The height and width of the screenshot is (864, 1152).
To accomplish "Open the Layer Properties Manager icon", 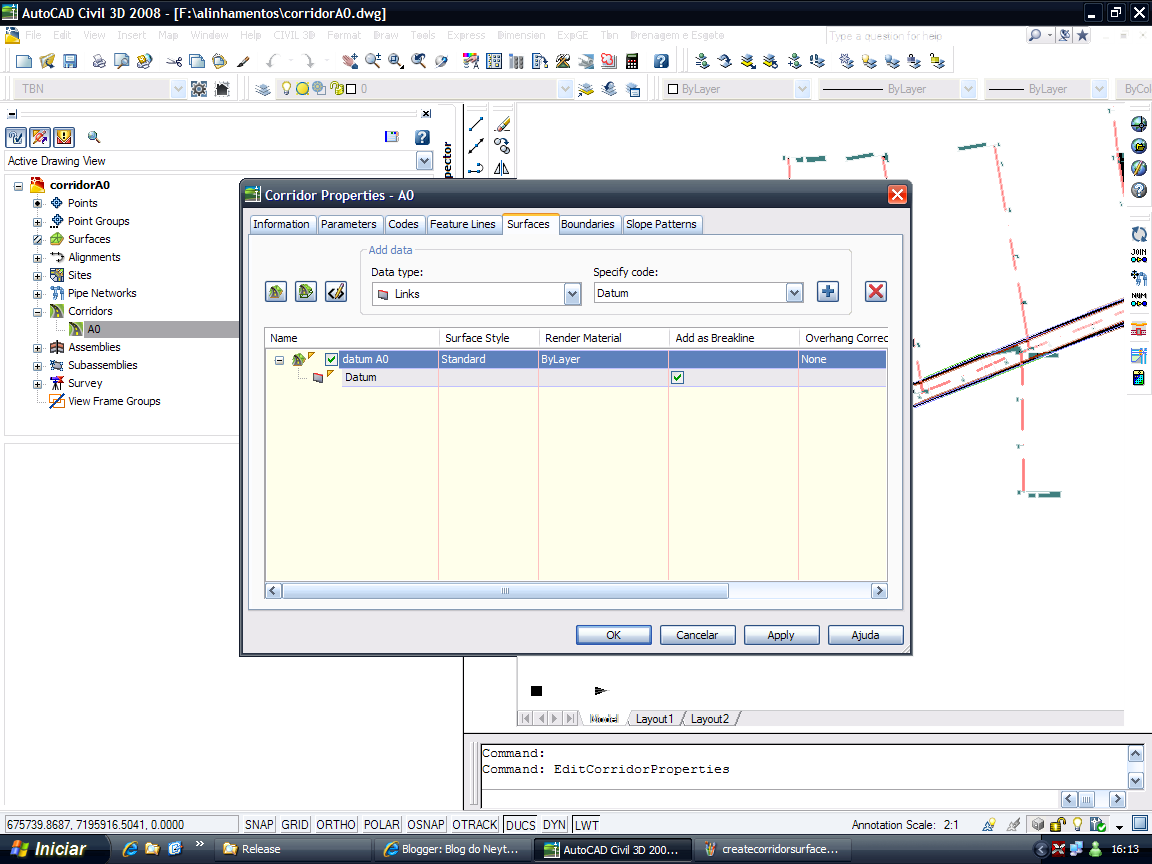I will coord(262,89).
